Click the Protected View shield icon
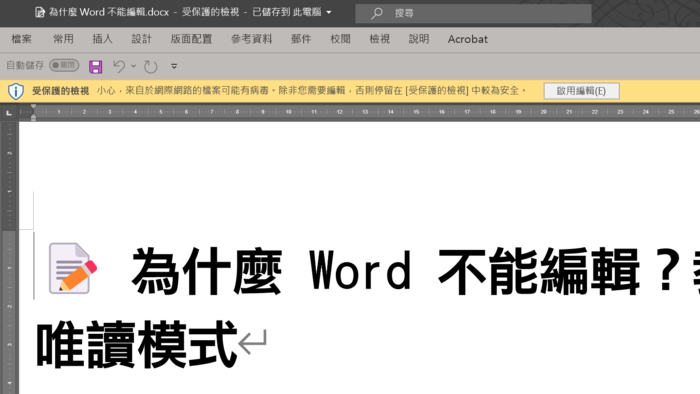 (16, 91)
